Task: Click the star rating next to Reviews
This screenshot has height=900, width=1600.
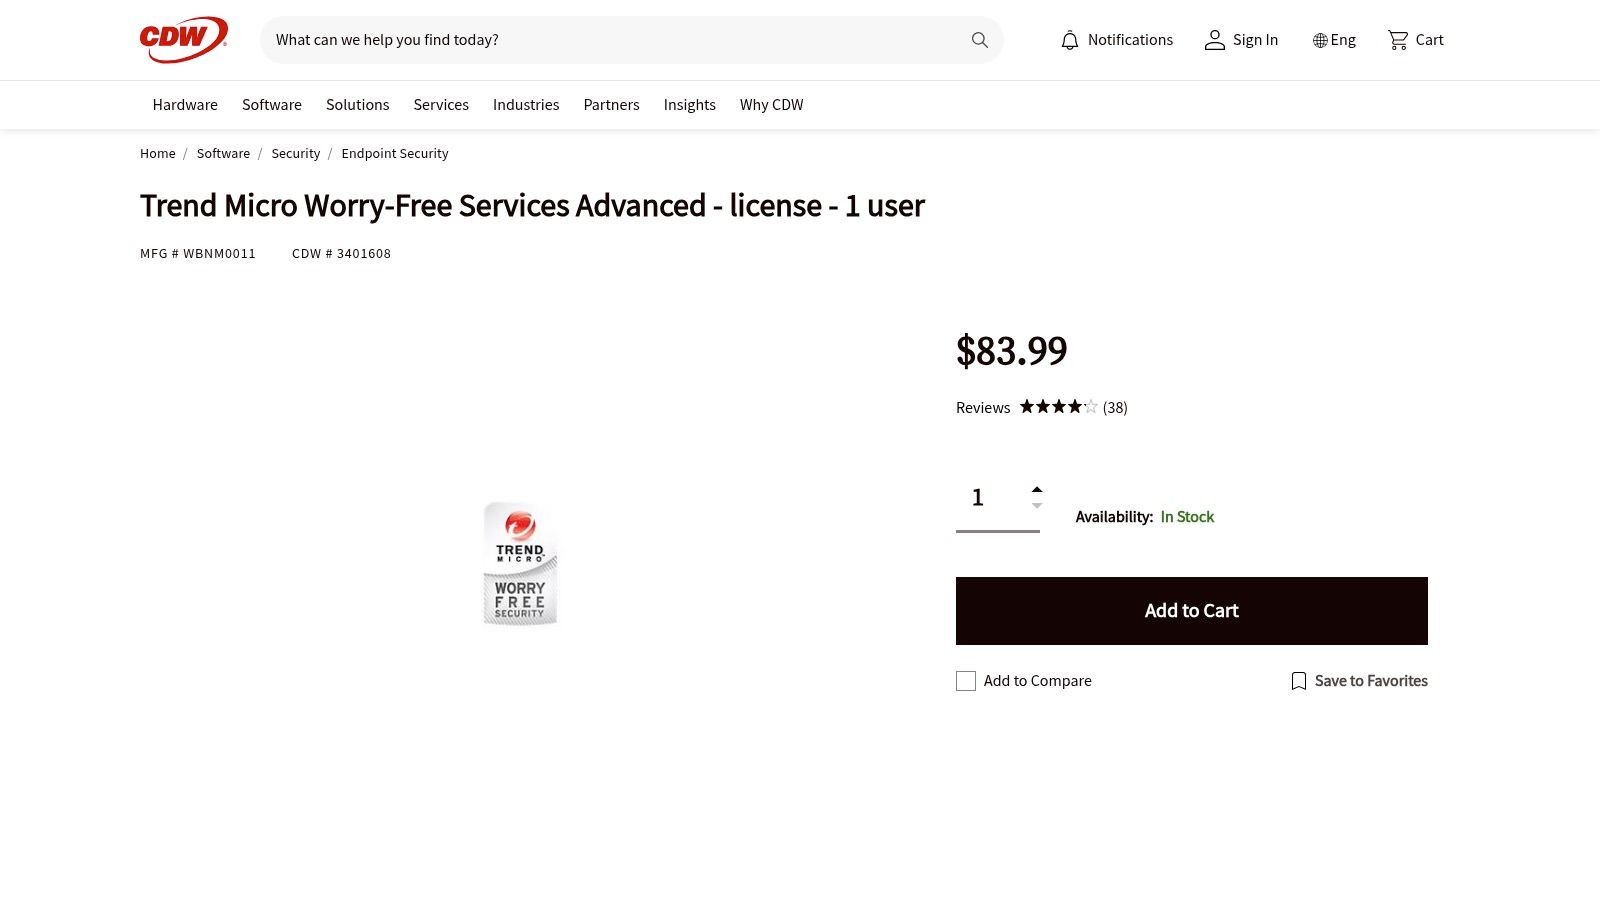Action: click(1056, 406)
